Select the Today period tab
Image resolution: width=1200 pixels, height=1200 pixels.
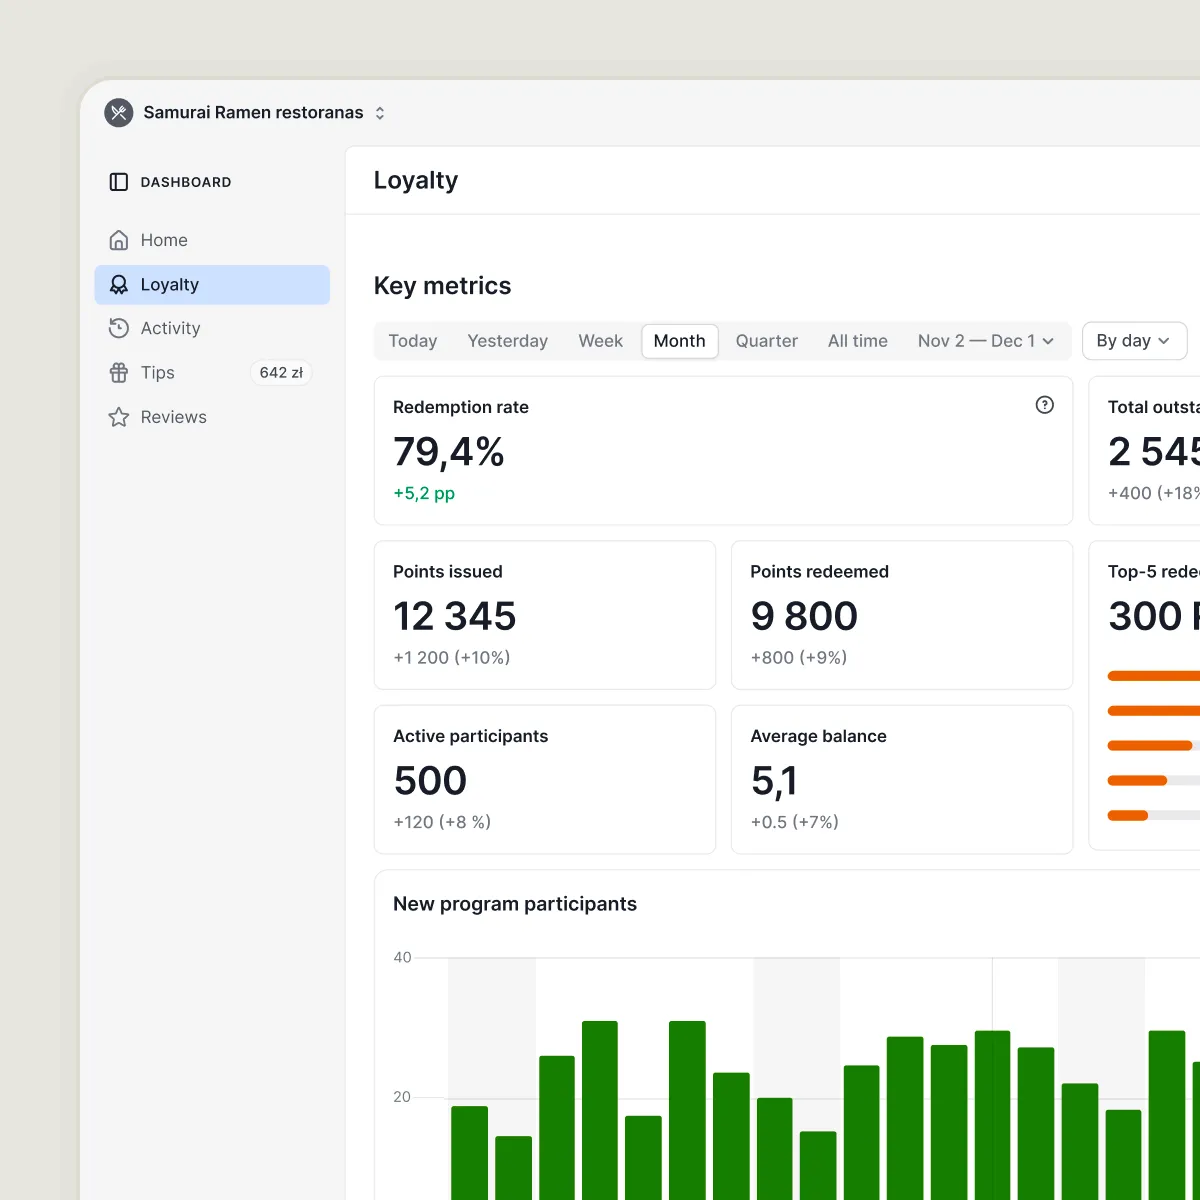coord(413,341)
